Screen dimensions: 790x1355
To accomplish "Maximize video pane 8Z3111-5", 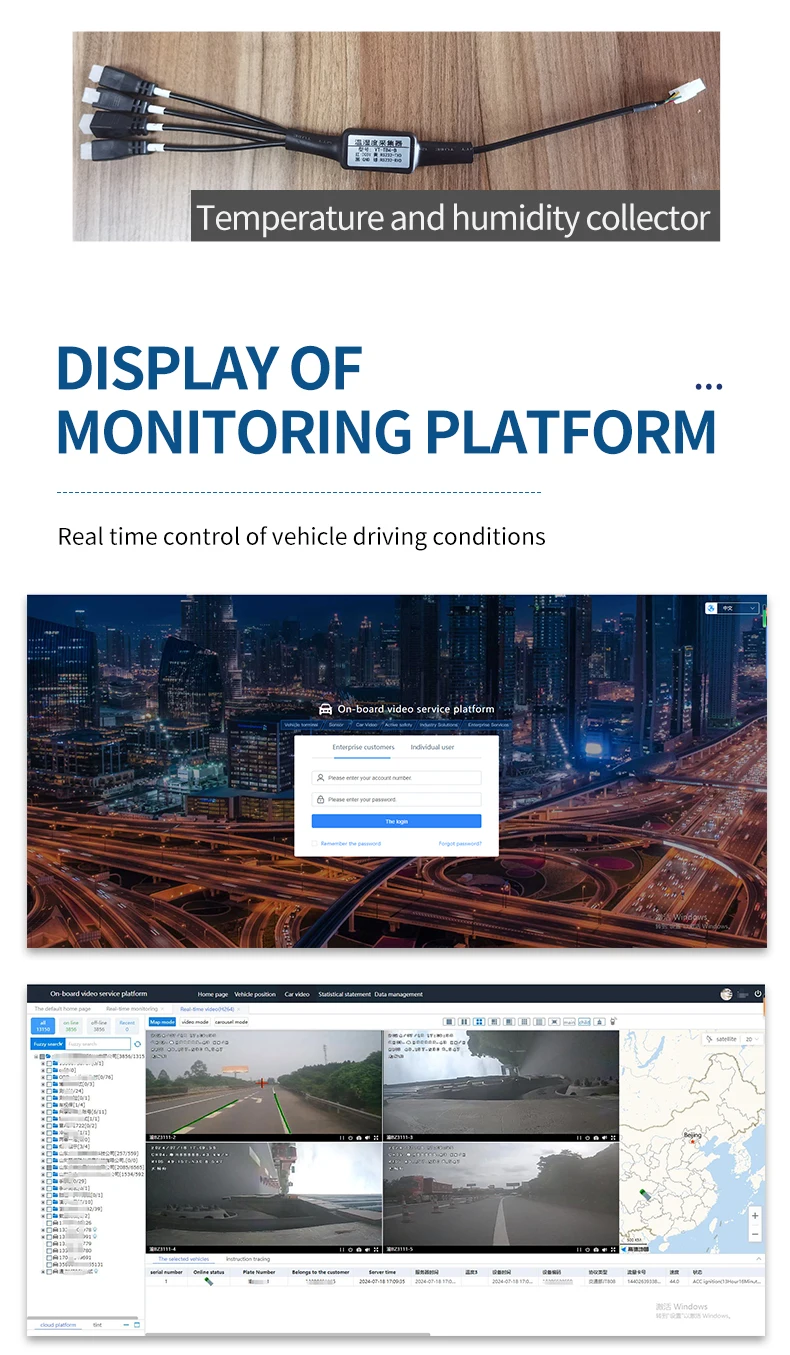I will pos(613,1249).
